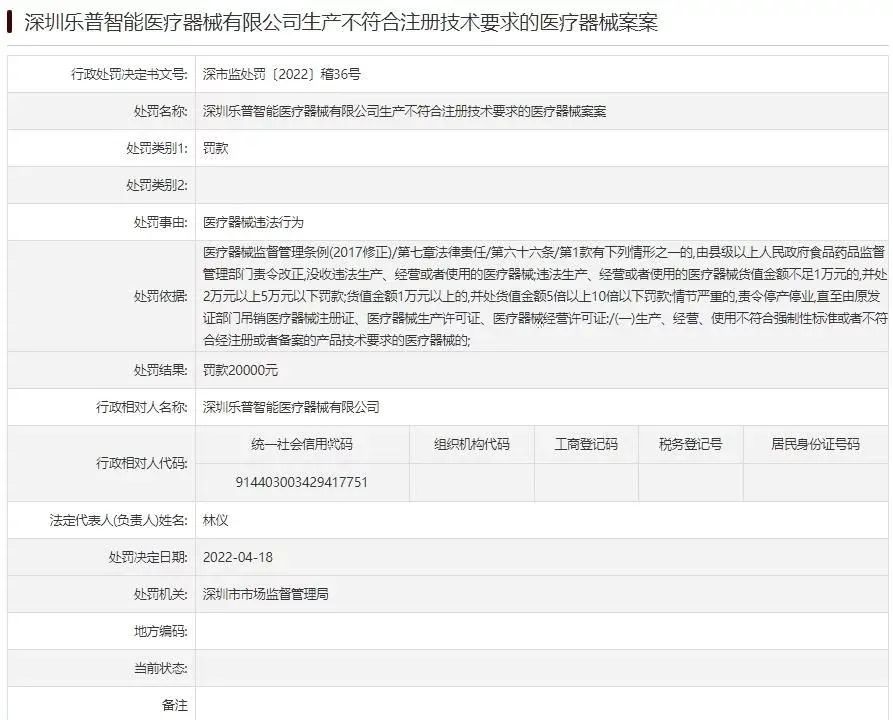Select the 居民身份证号码 column header
The image size is (893, 720).
point(816,444)
